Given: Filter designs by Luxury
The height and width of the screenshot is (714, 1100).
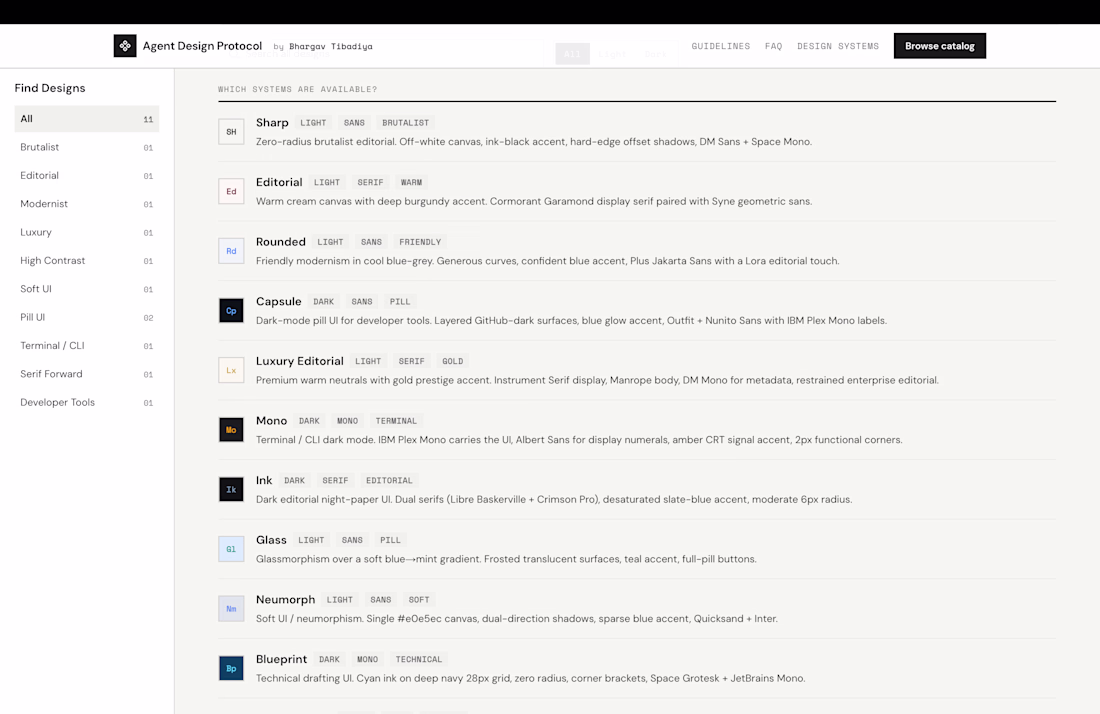Looking at the screenshot, I should tap(86, 232).
